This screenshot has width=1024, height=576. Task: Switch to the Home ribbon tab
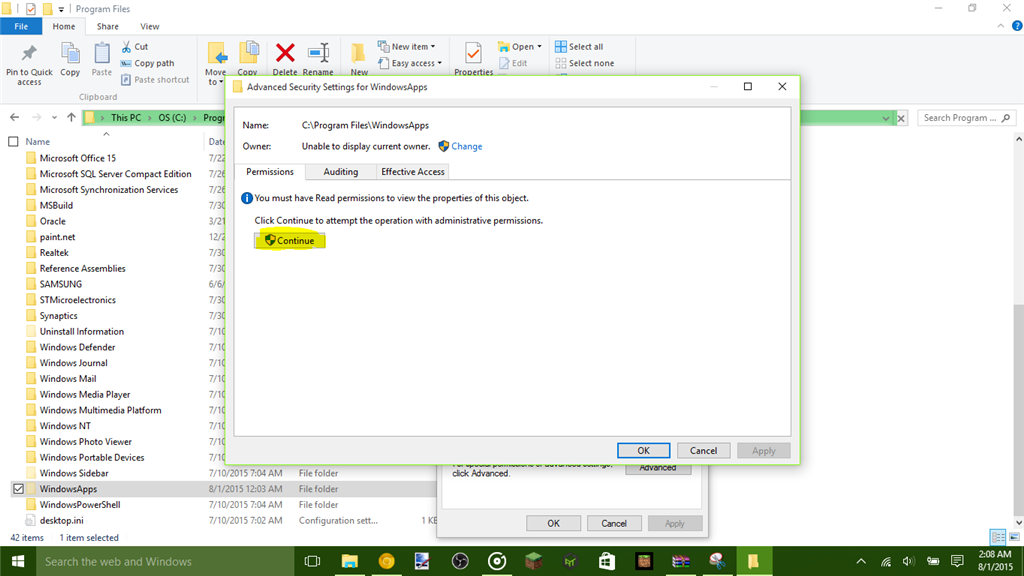point(63,26)
